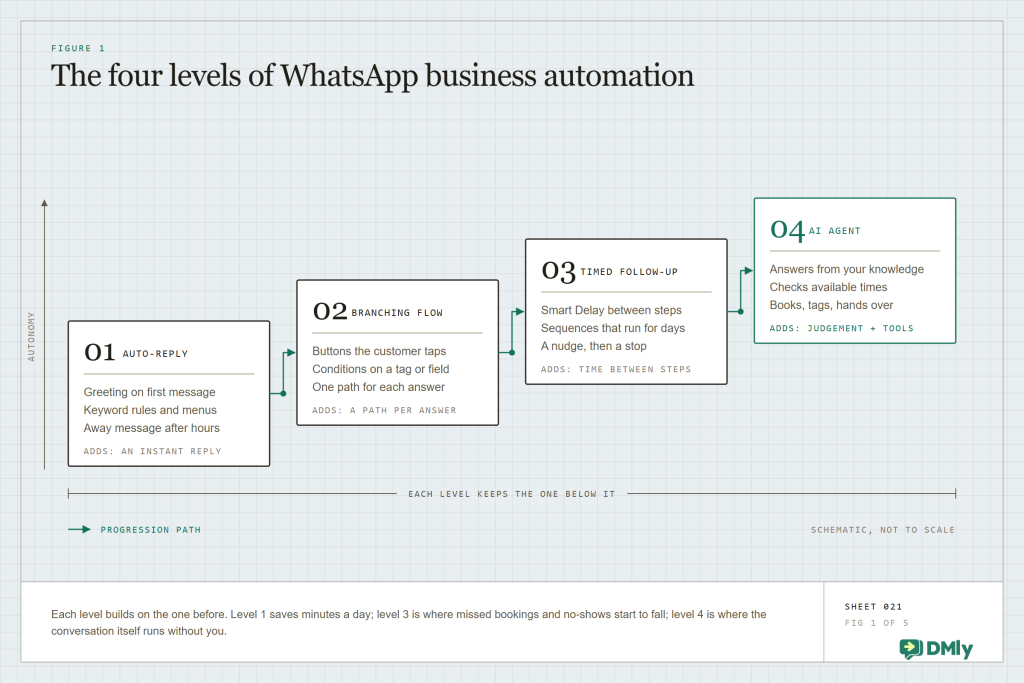Viewport: 1024px width, 683px height.
Task: Click 'Sequences that run for days'
Action: [x=613, y=328]
